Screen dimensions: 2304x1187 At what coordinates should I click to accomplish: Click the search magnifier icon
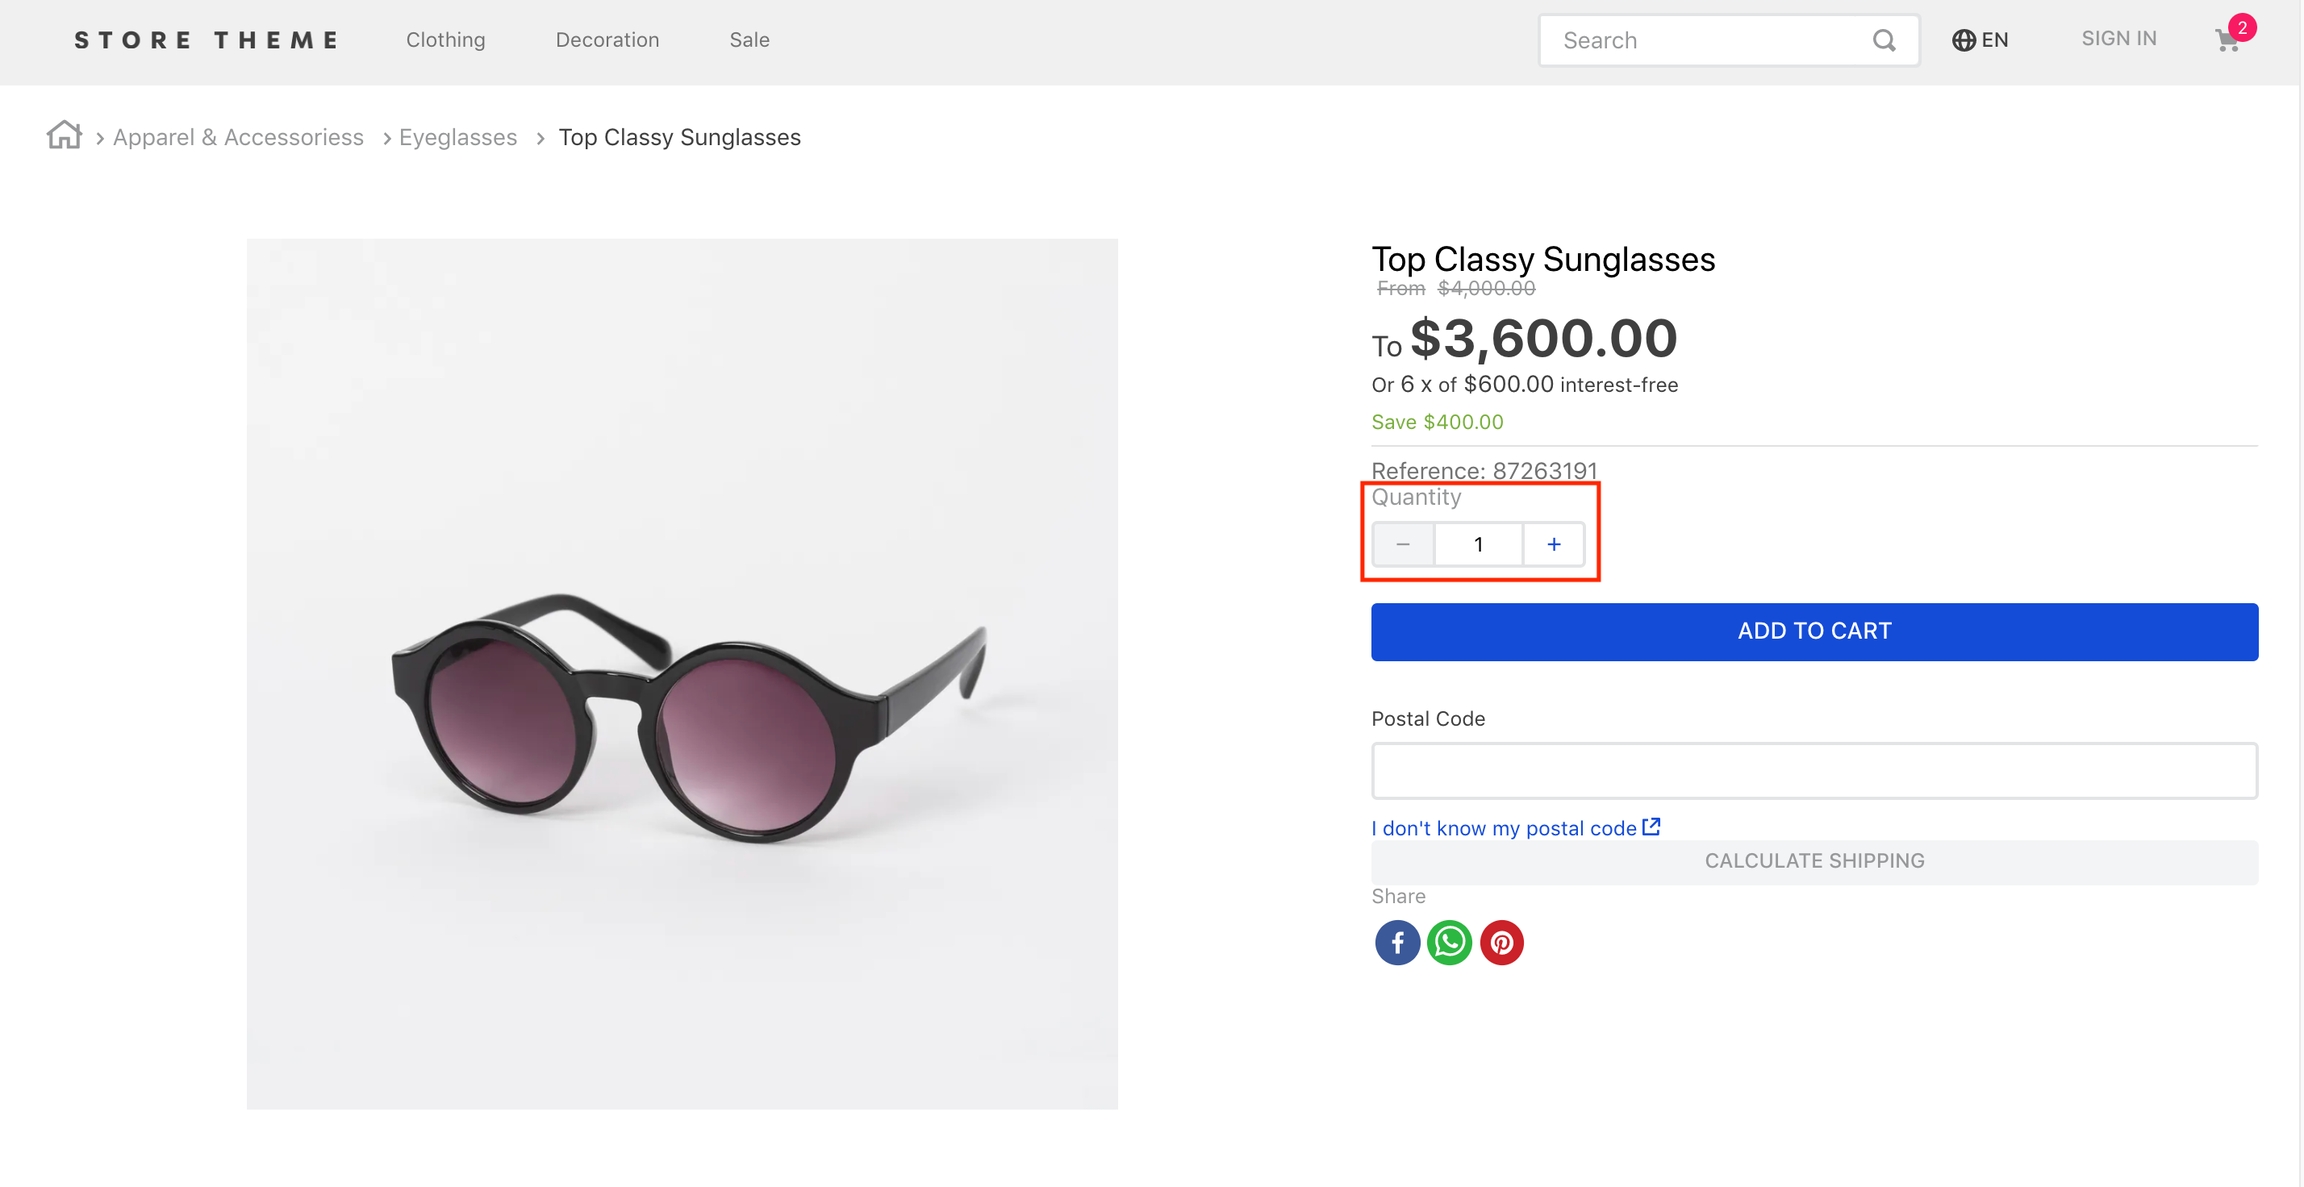(1884, 41)
